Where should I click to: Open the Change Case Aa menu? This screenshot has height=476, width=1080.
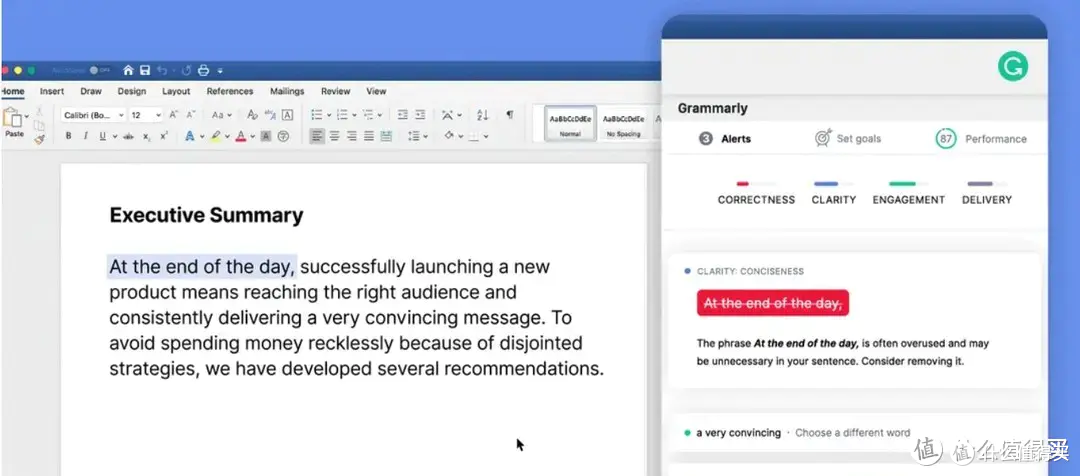tap(221, 115)
